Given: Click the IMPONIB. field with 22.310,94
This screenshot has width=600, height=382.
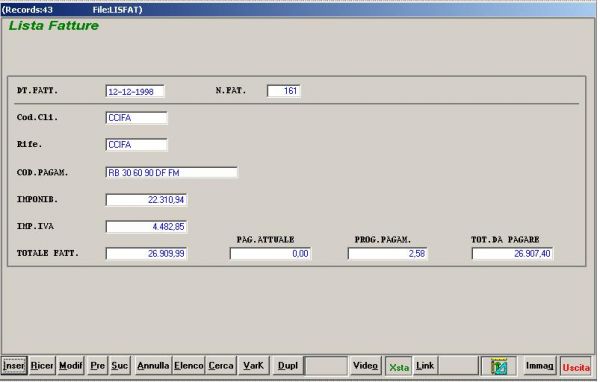Looking at the screenshot, I should [146, 200].
